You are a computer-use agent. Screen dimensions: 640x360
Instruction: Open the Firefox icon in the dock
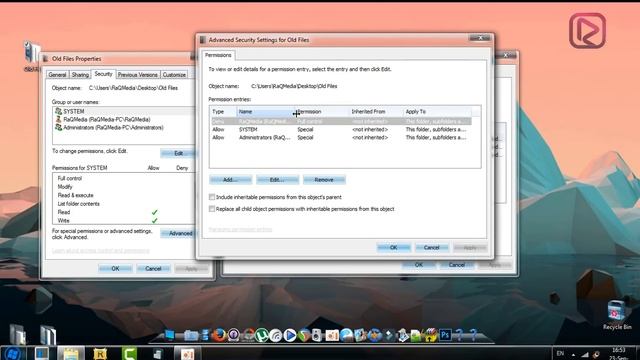(219, 335)
